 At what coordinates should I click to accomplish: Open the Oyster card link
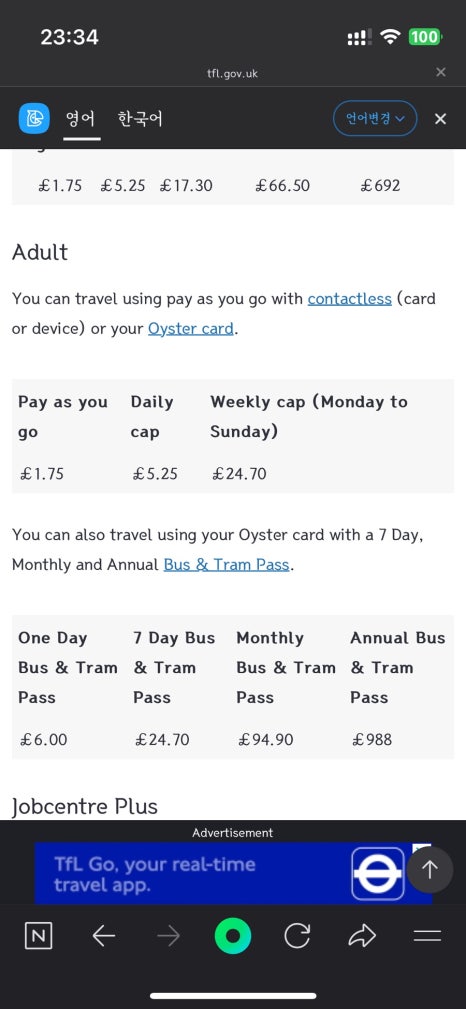point(191,329)
